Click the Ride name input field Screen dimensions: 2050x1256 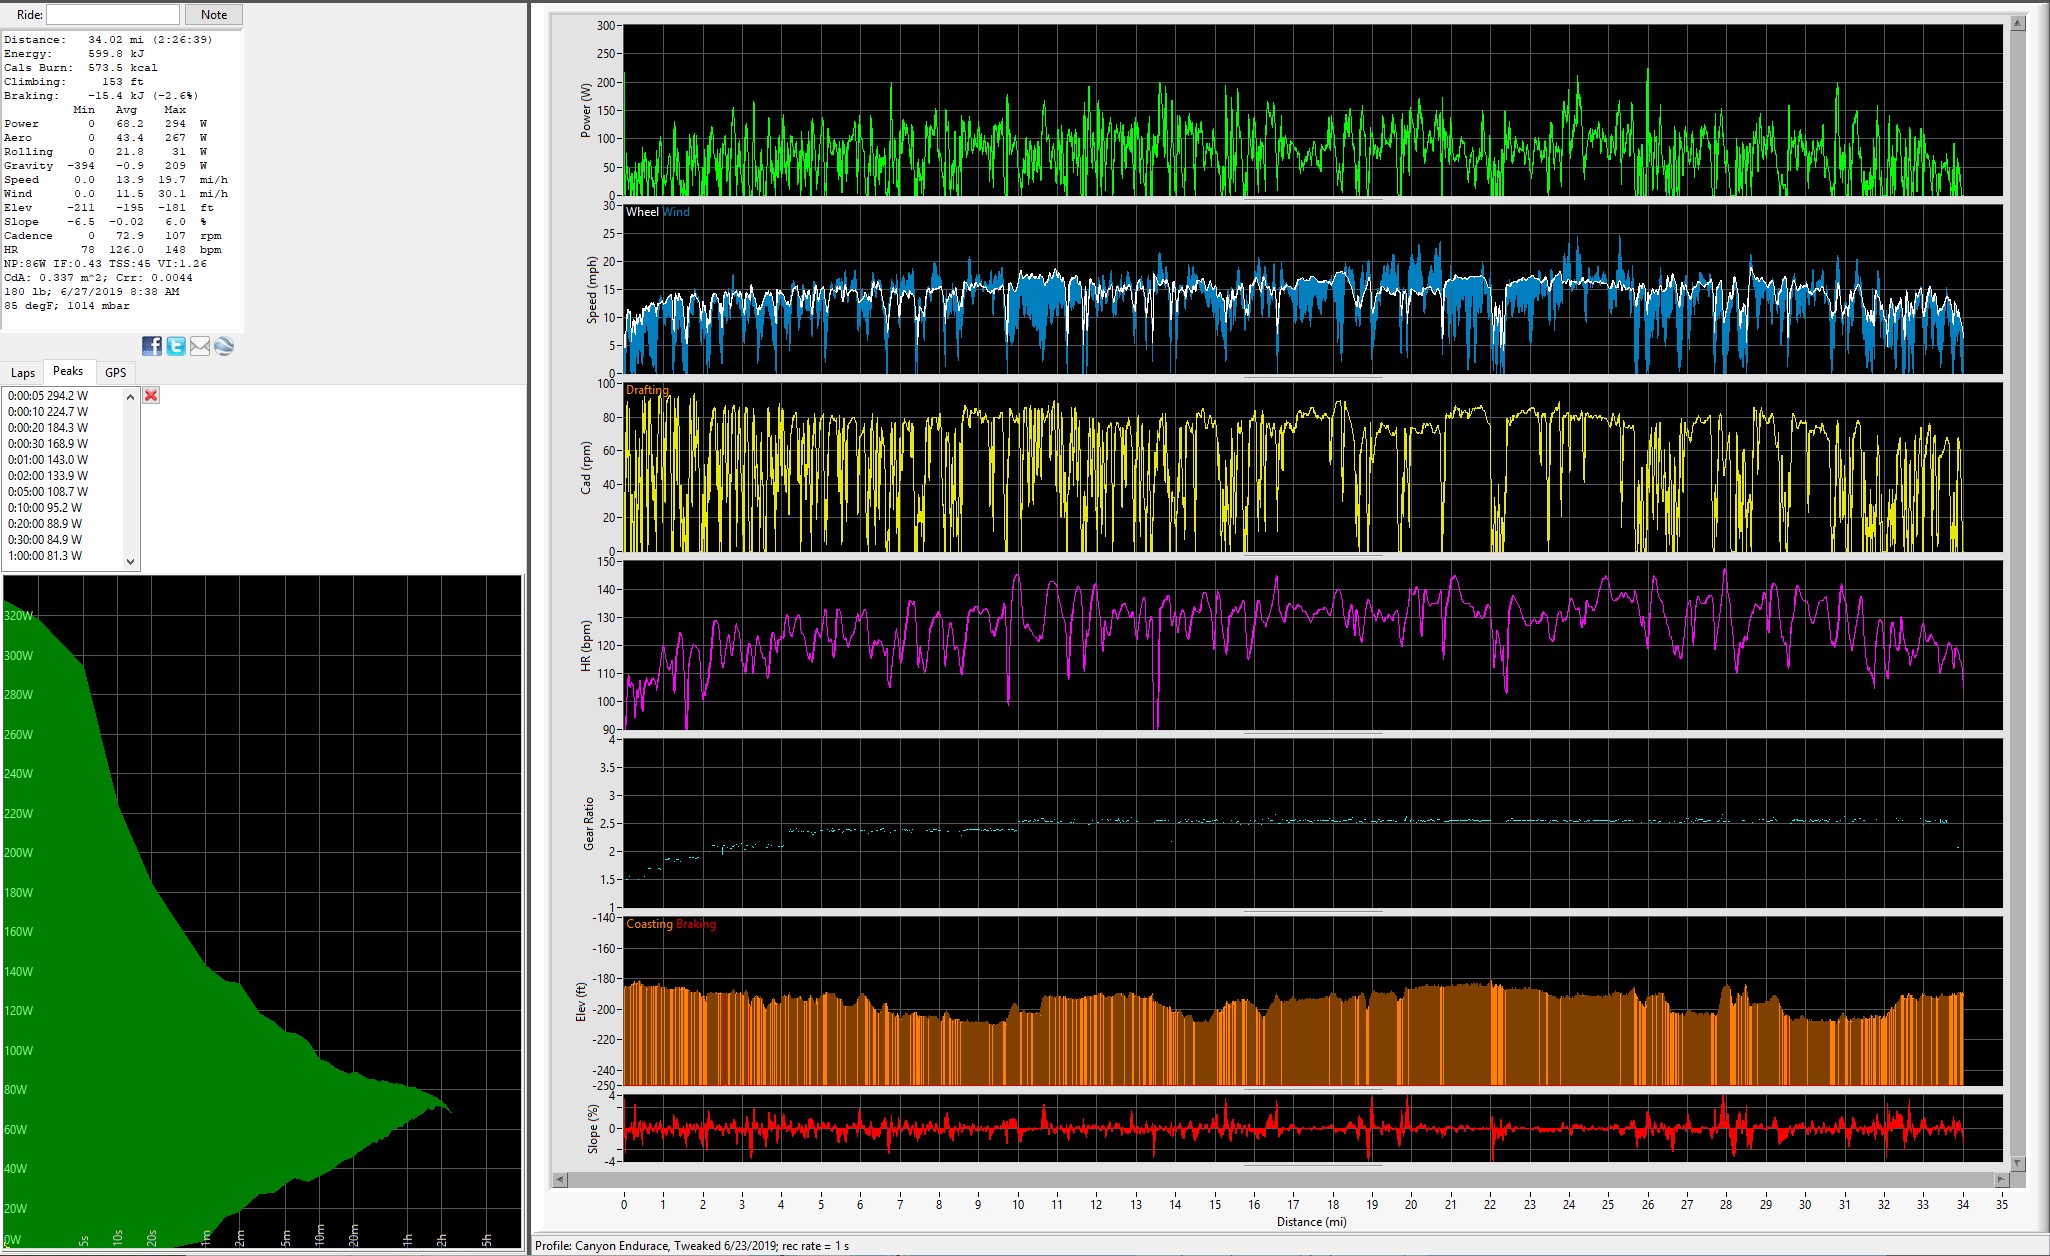point(113,15)
